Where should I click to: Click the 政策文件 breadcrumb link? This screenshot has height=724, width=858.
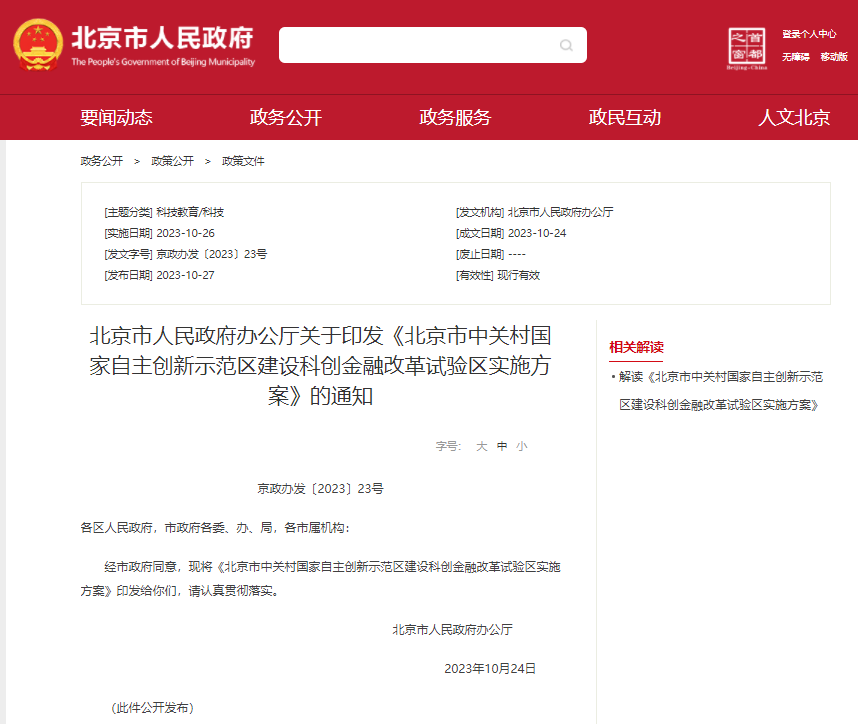click(243, 161)
